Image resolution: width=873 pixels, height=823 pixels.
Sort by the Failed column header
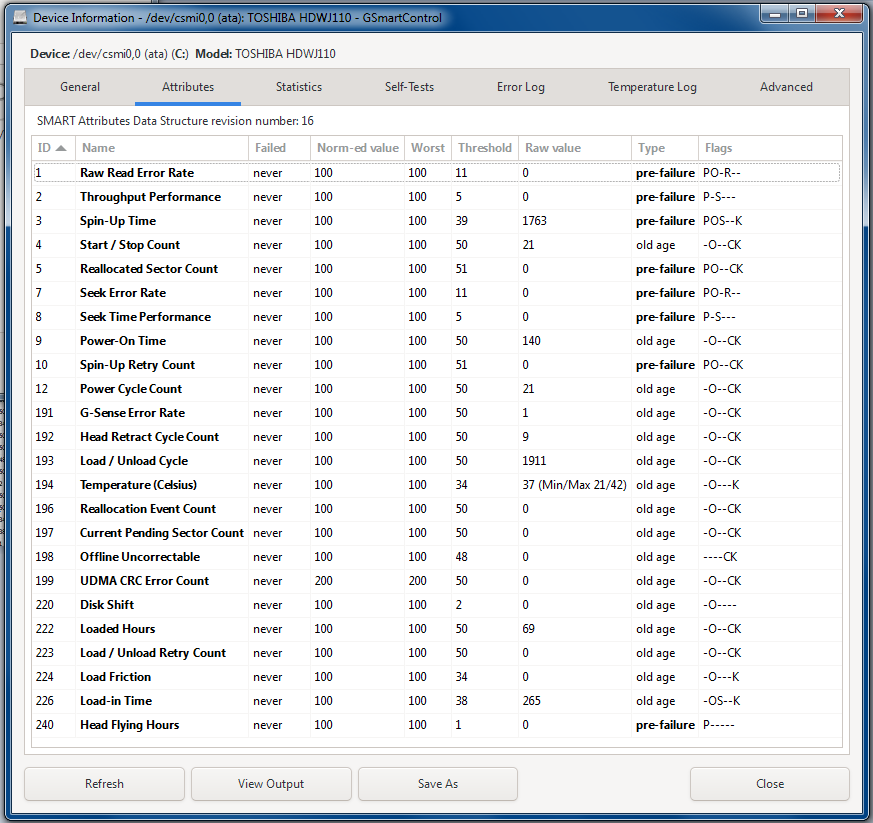(x=279, y=148)
